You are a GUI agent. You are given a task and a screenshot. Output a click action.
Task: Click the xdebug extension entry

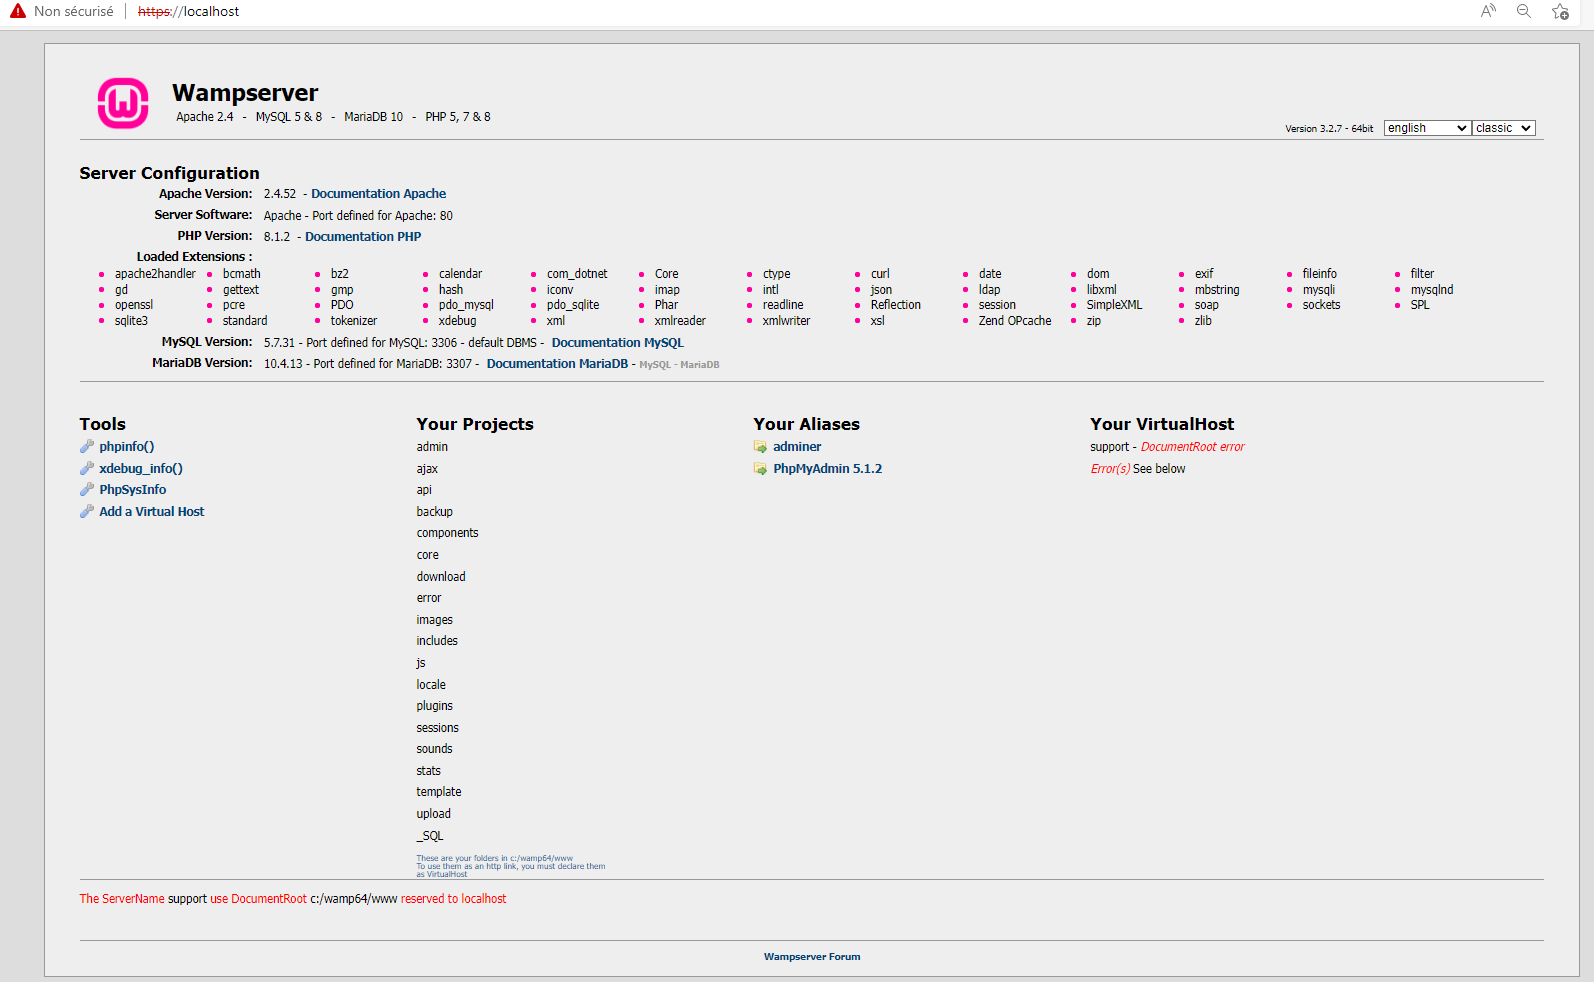click(x=457, y=321)
